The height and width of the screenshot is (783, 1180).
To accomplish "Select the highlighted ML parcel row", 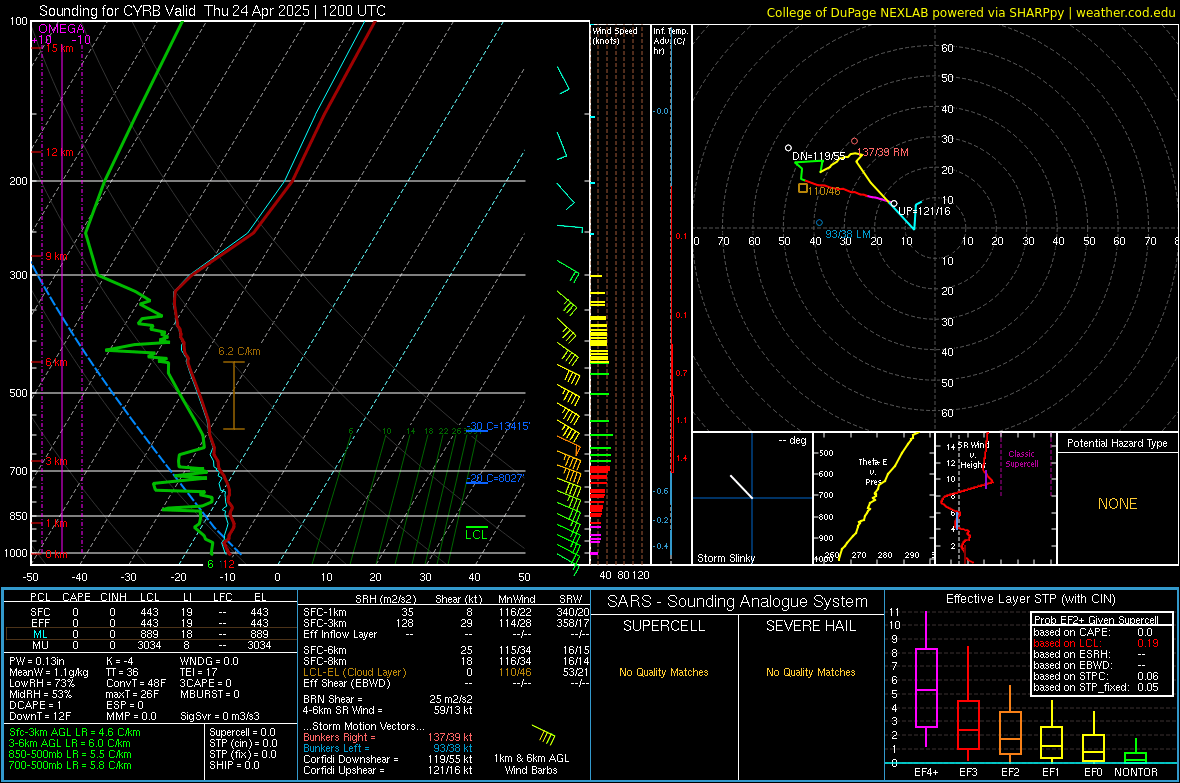I will 151,634.
